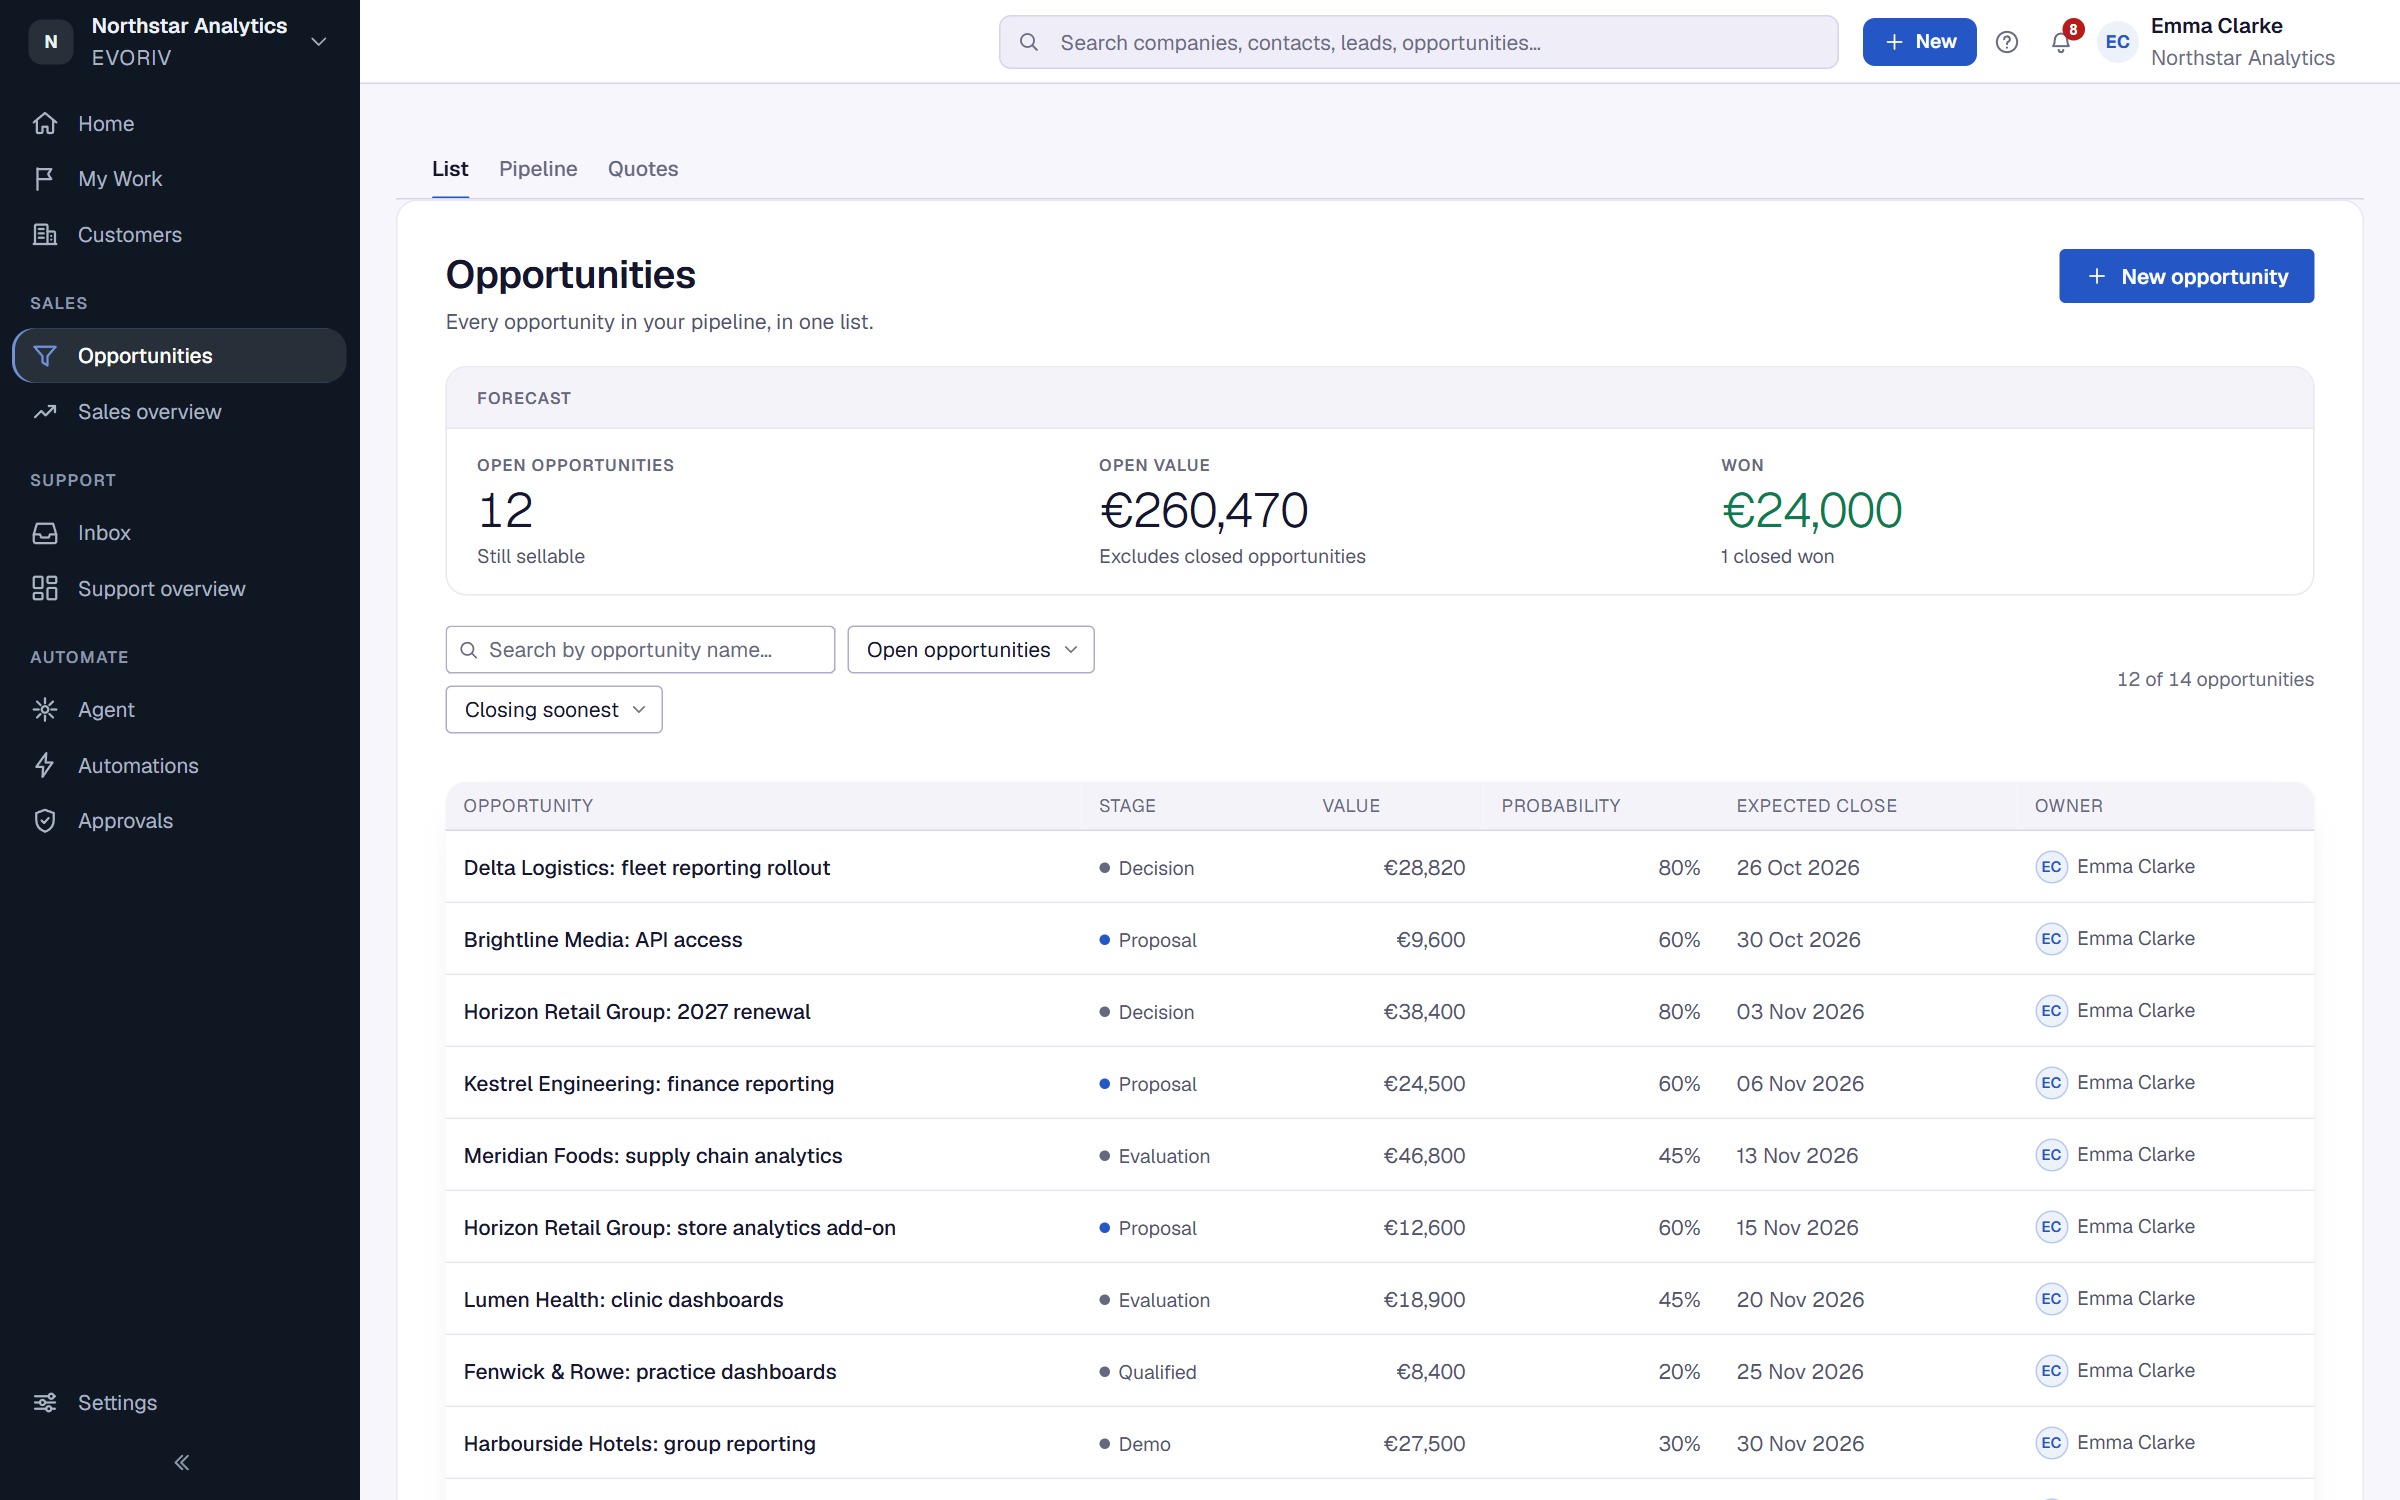Click the 26 Oct 2026 close date

(x=1798, y=868)
